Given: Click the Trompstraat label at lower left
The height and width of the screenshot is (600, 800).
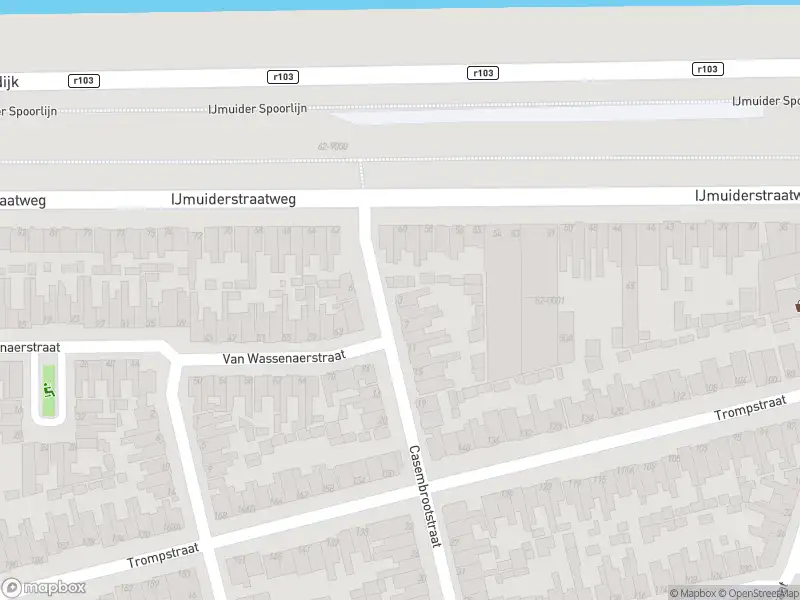Looking at the screenshot, I should [x=163, y=556].
